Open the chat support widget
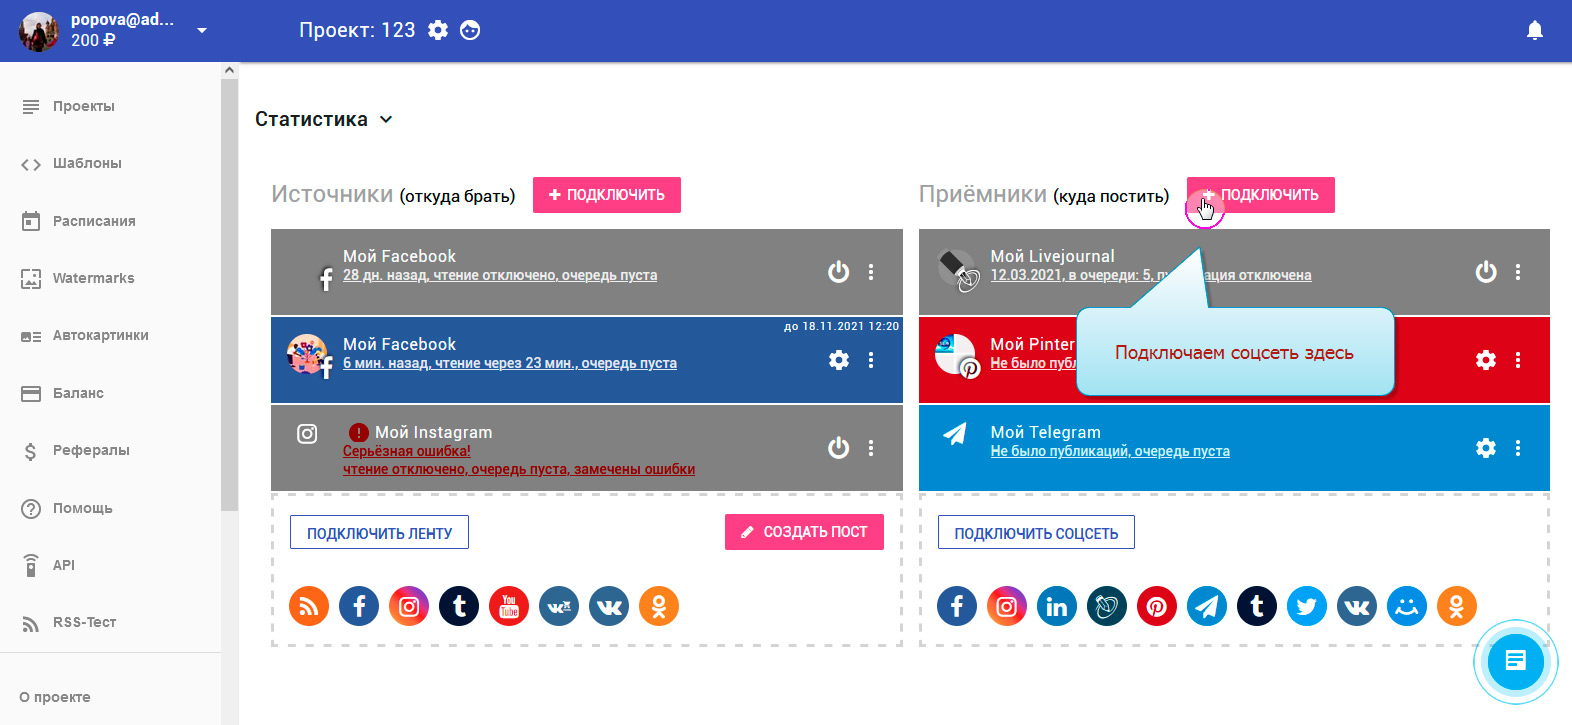 click(x=1515, y=661)
